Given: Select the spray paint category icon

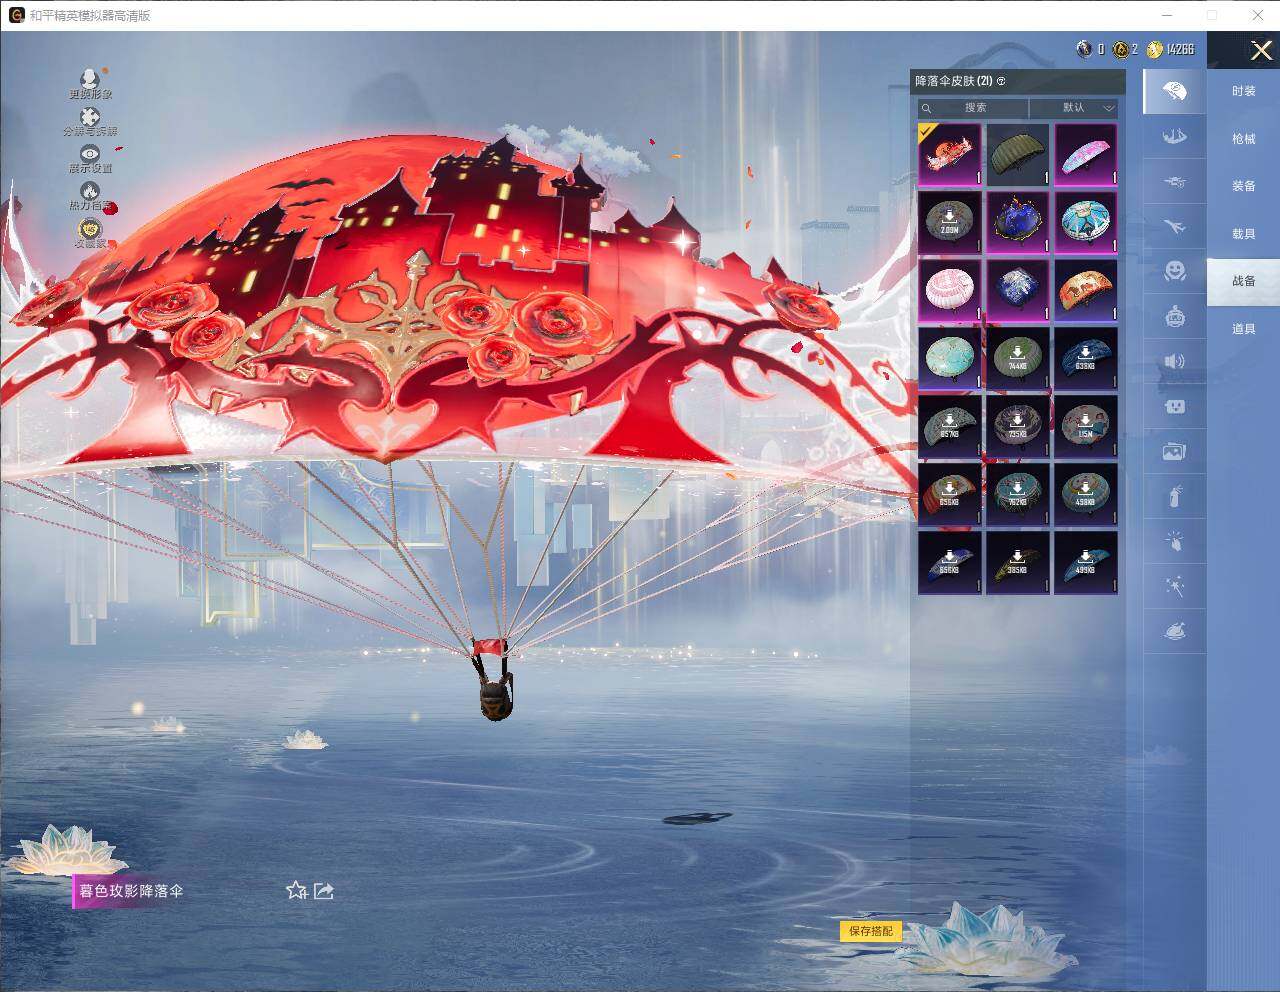Looking at the screenshot, I should click(1174, 497).
